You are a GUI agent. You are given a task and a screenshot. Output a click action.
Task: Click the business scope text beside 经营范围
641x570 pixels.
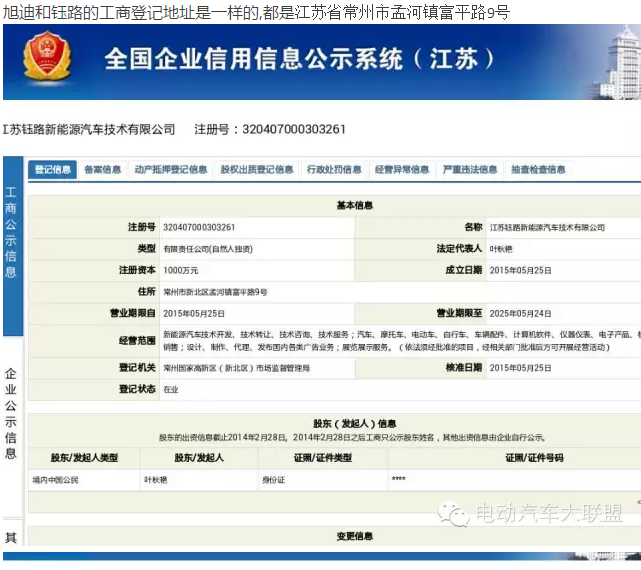[402, 341]
